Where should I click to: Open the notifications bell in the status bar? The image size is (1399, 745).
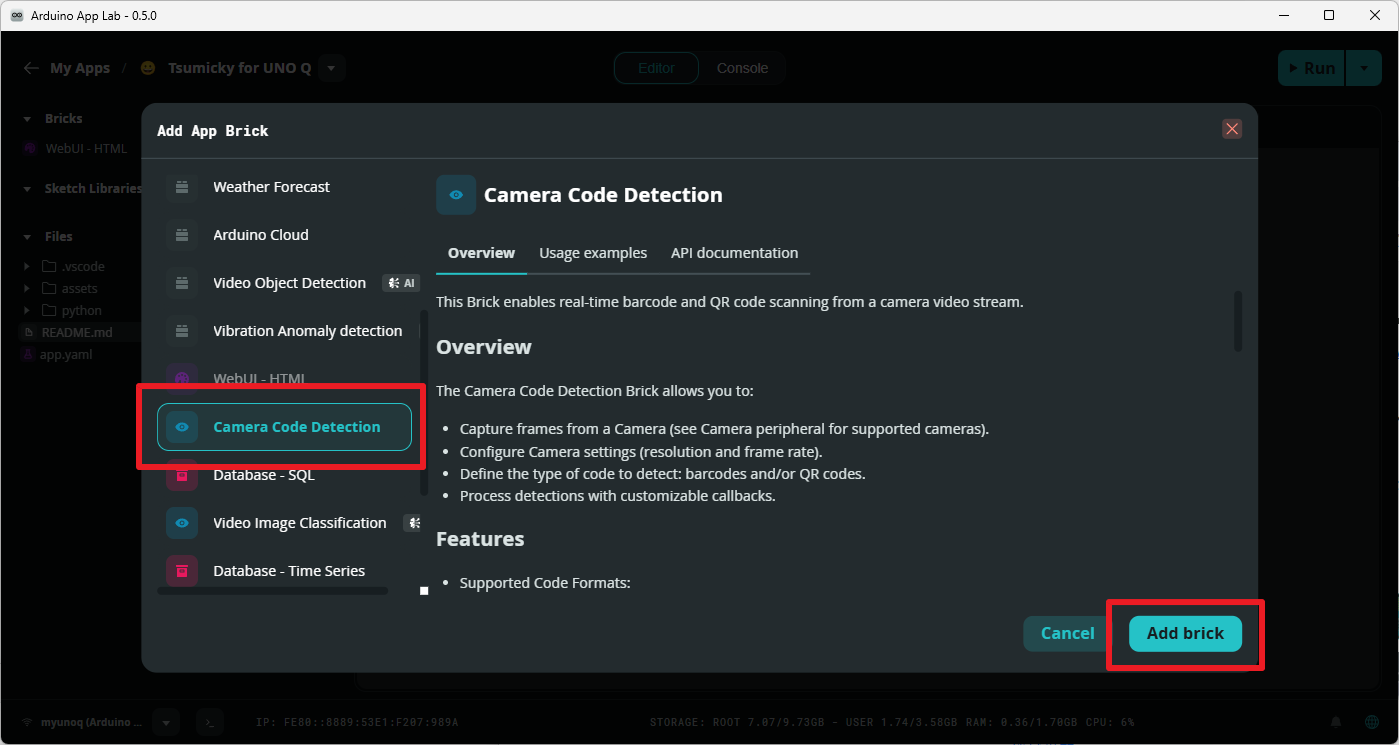1336,722
